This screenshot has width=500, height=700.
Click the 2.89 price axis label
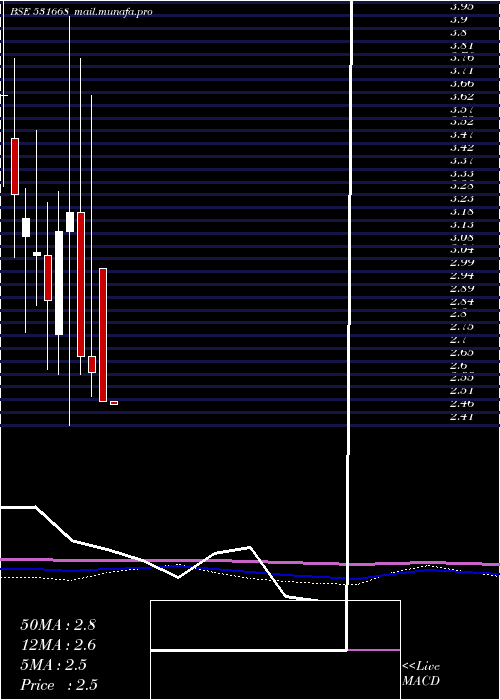pos(461,288)
